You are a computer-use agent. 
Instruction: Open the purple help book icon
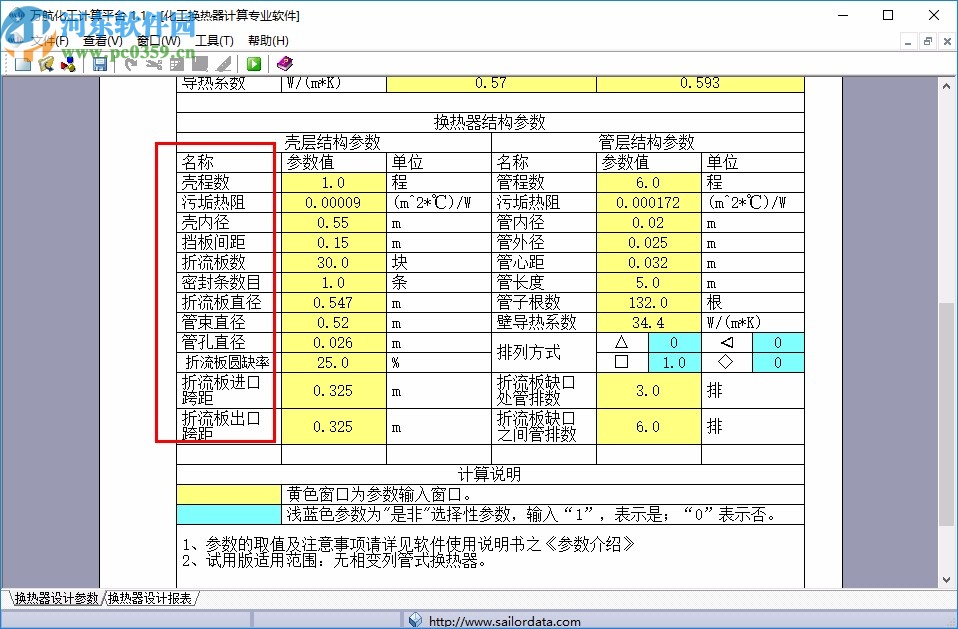pos(285,64)
